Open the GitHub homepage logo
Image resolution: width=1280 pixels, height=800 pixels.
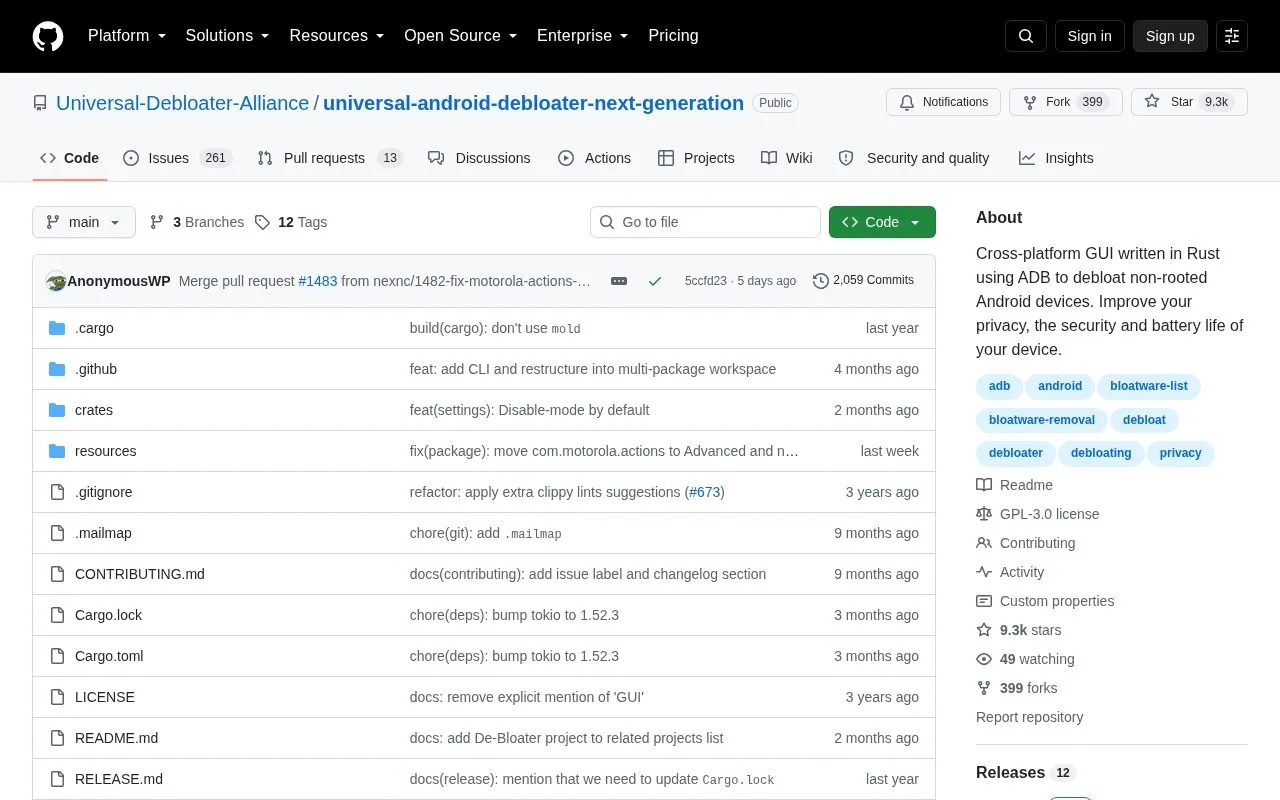pyautogui.click(x=48, y=36)
